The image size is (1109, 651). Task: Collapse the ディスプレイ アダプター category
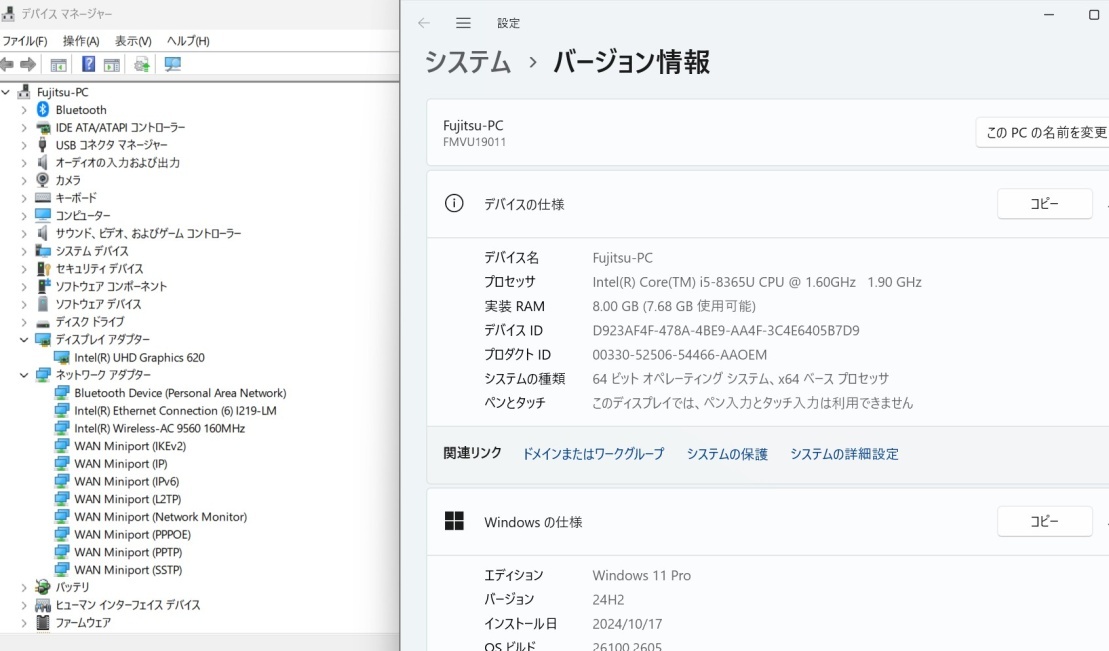click(x=24, y=340)
